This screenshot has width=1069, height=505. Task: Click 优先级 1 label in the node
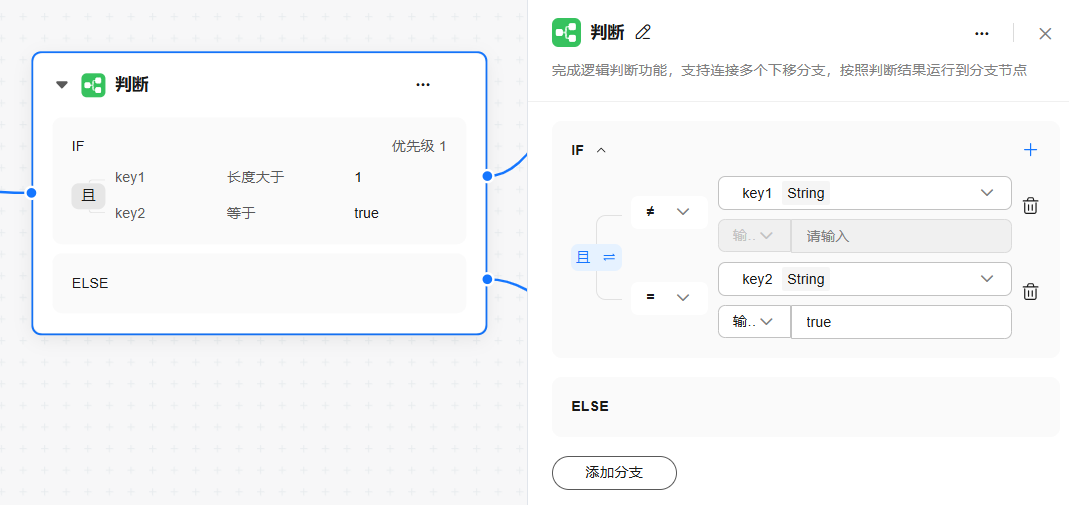(419, 147)
